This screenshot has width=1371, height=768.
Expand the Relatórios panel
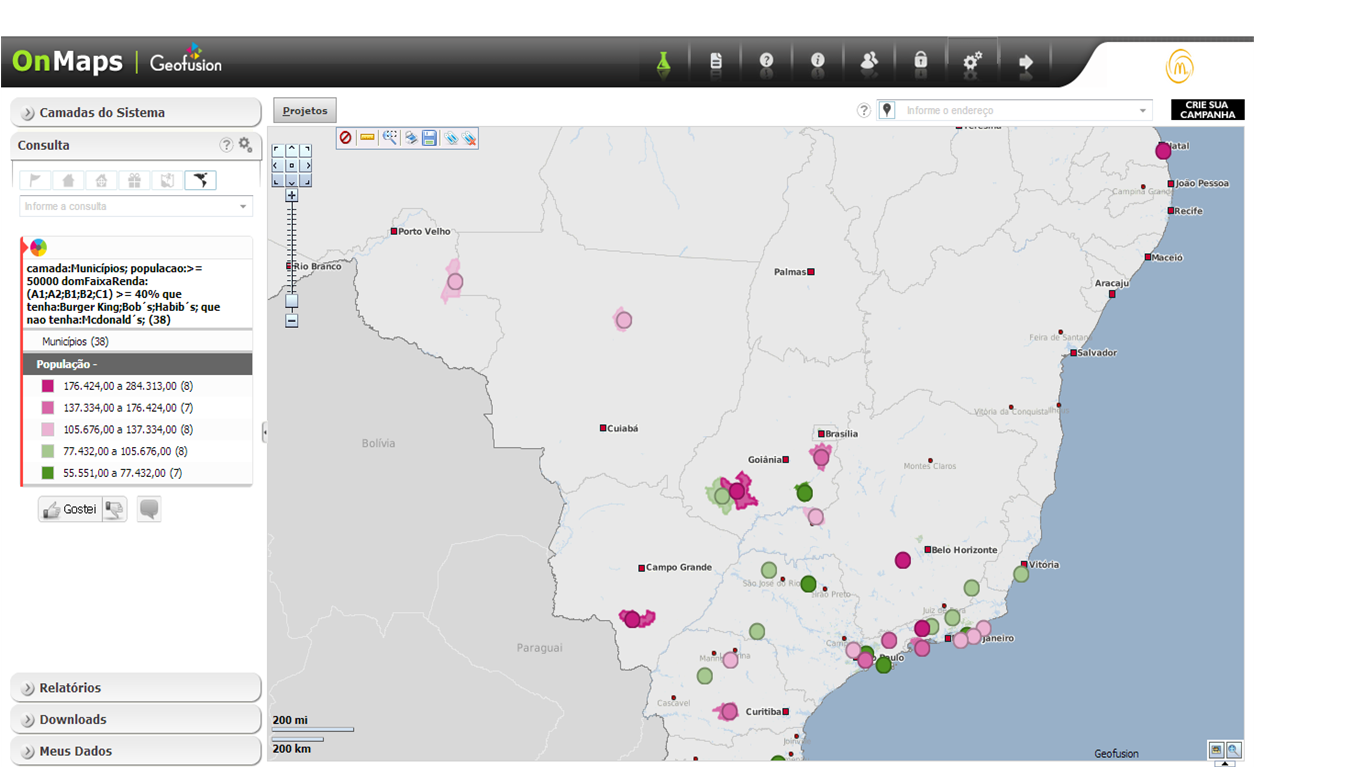136,688
